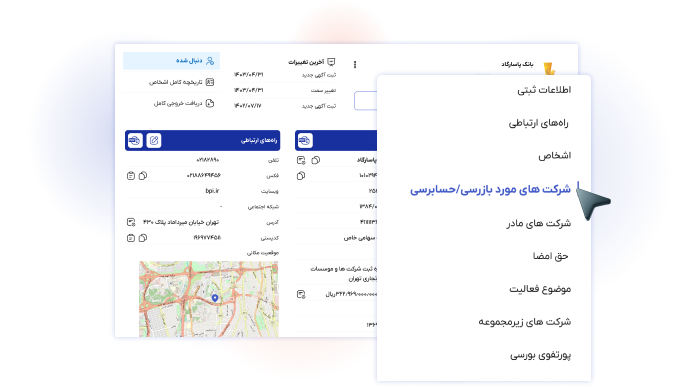Screen dimensions: 694x388
Task: Open the history icon in contact panel header
Action: (135, 140)
